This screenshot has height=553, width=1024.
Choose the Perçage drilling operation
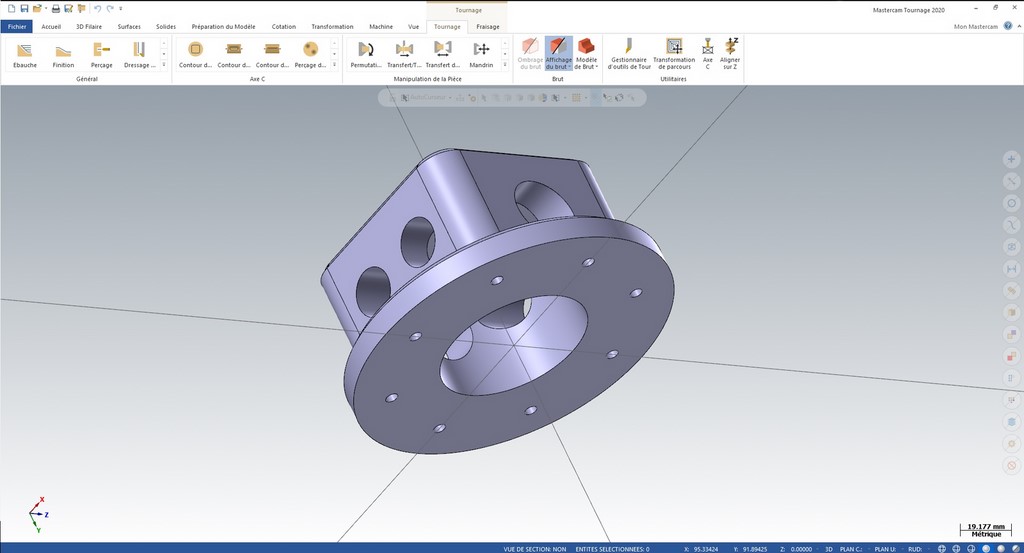pos(101,53)
